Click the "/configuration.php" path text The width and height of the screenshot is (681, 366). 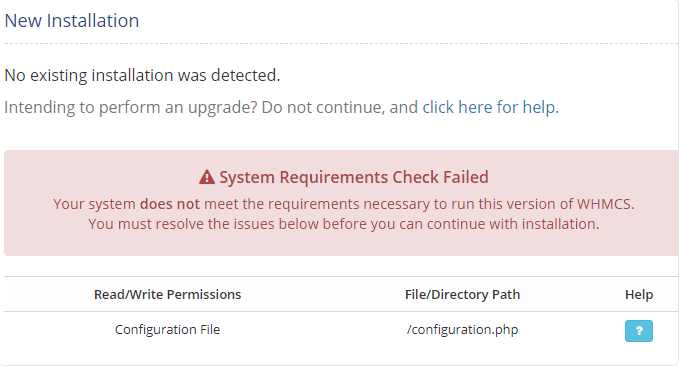462,330
